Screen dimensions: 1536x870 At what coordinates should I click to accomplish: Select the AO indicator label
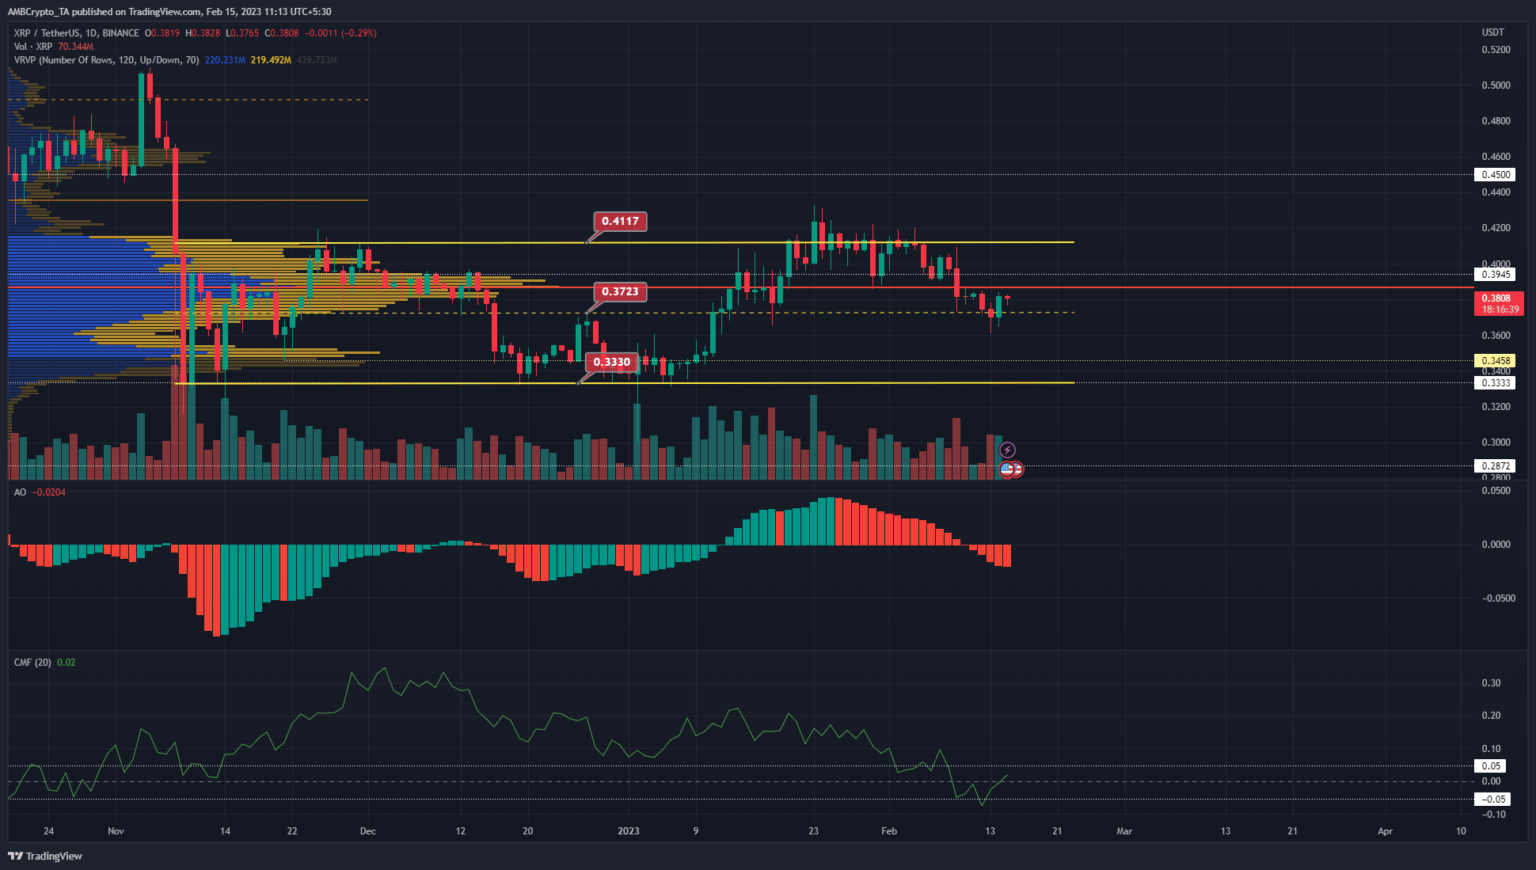(20, 492)
